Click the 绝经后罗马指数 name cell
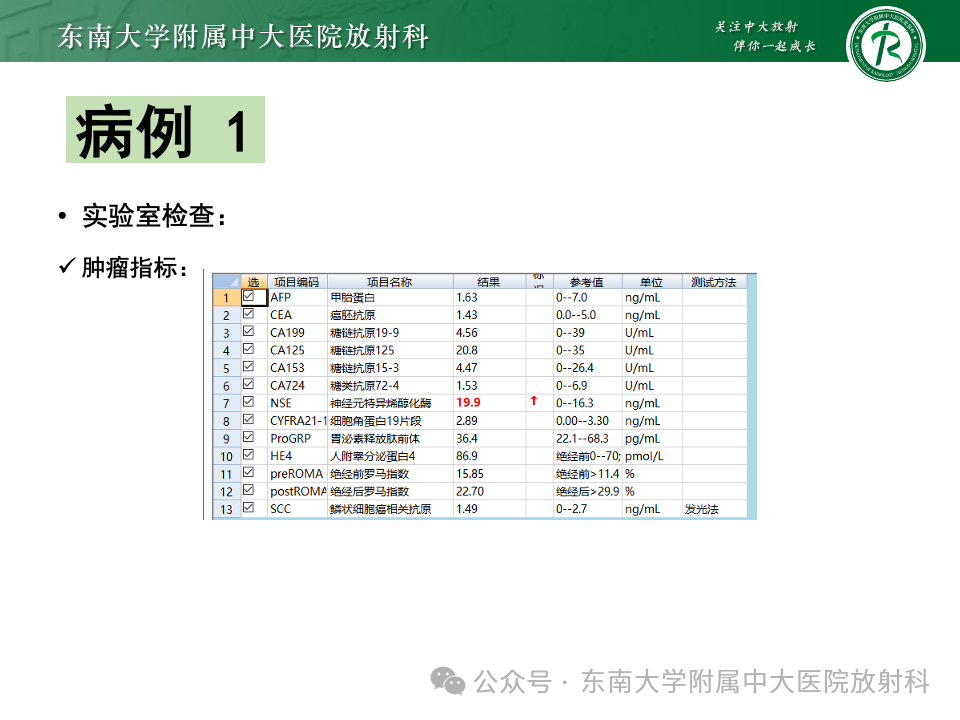This screenshot has height=720, width=960. (x=390, y=492)
